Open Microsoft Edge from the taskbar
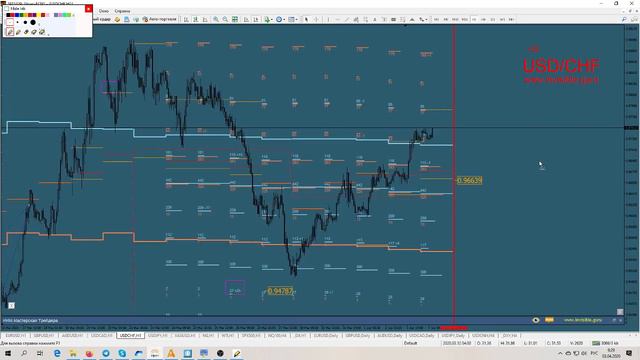640x360 pixels. click(57, 353)
